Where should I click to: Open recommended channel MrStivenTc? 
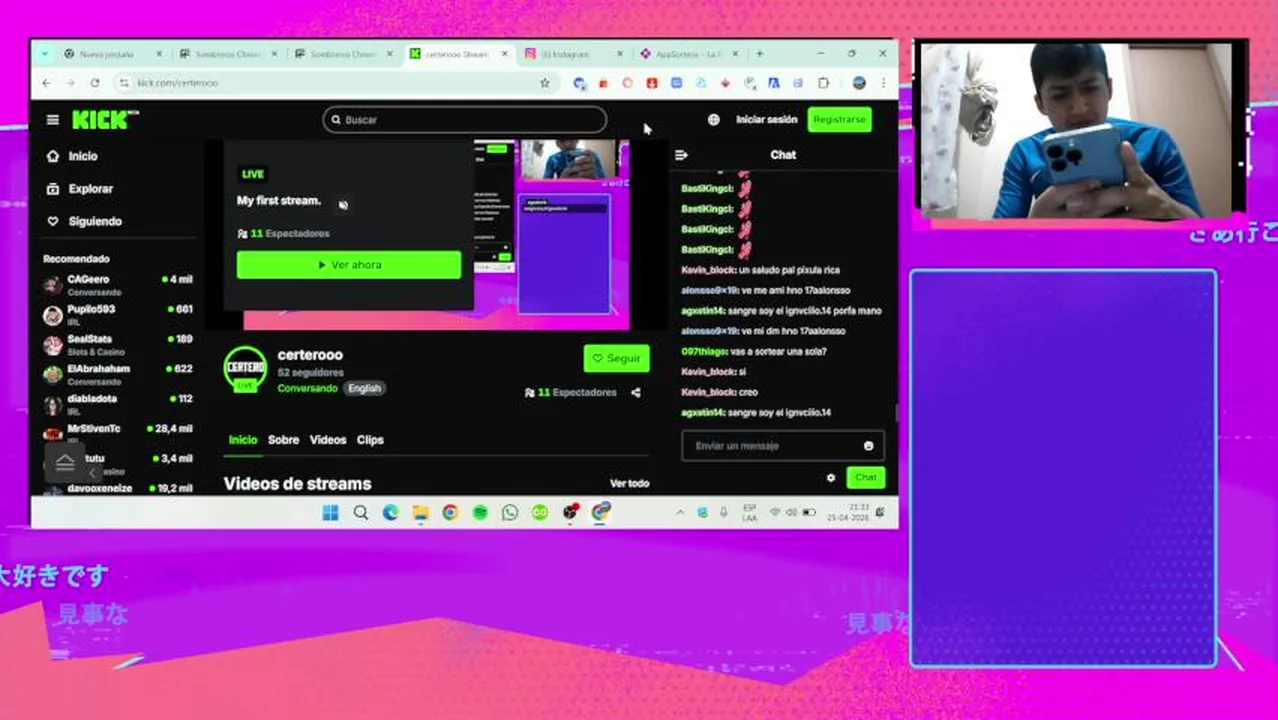(118, 433)
